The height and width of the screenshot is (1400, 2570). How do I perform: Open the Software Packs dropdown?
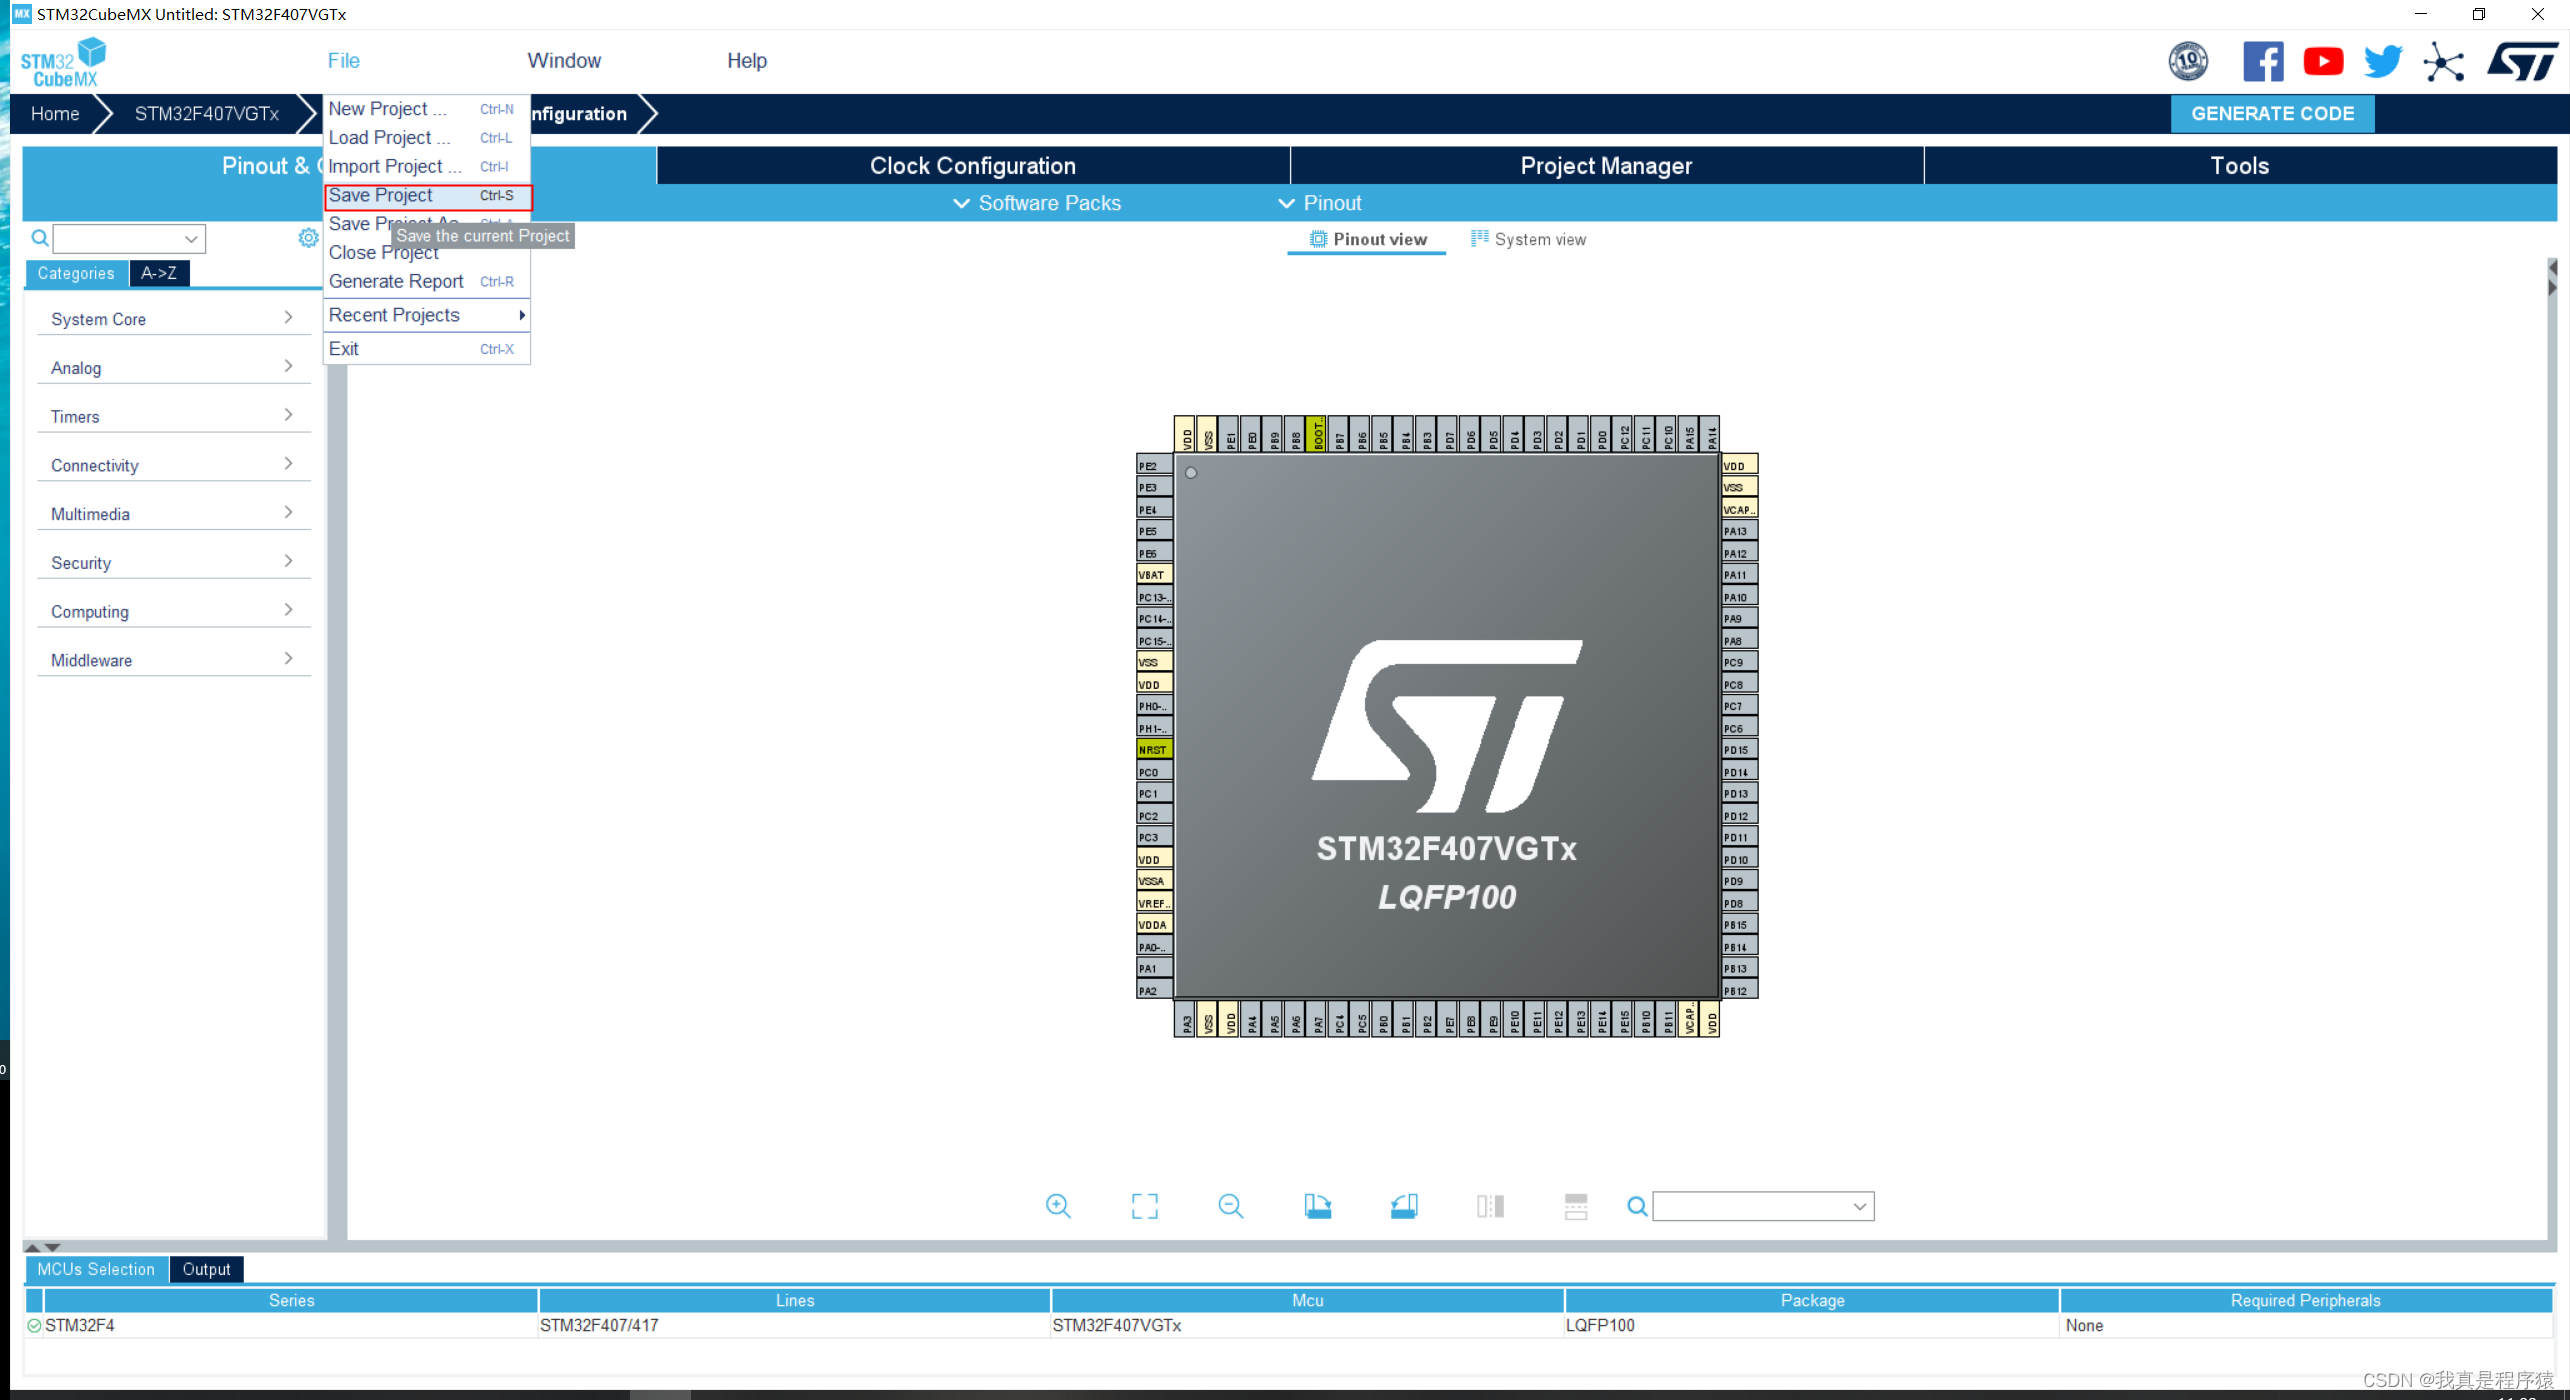click(1037, 203)
